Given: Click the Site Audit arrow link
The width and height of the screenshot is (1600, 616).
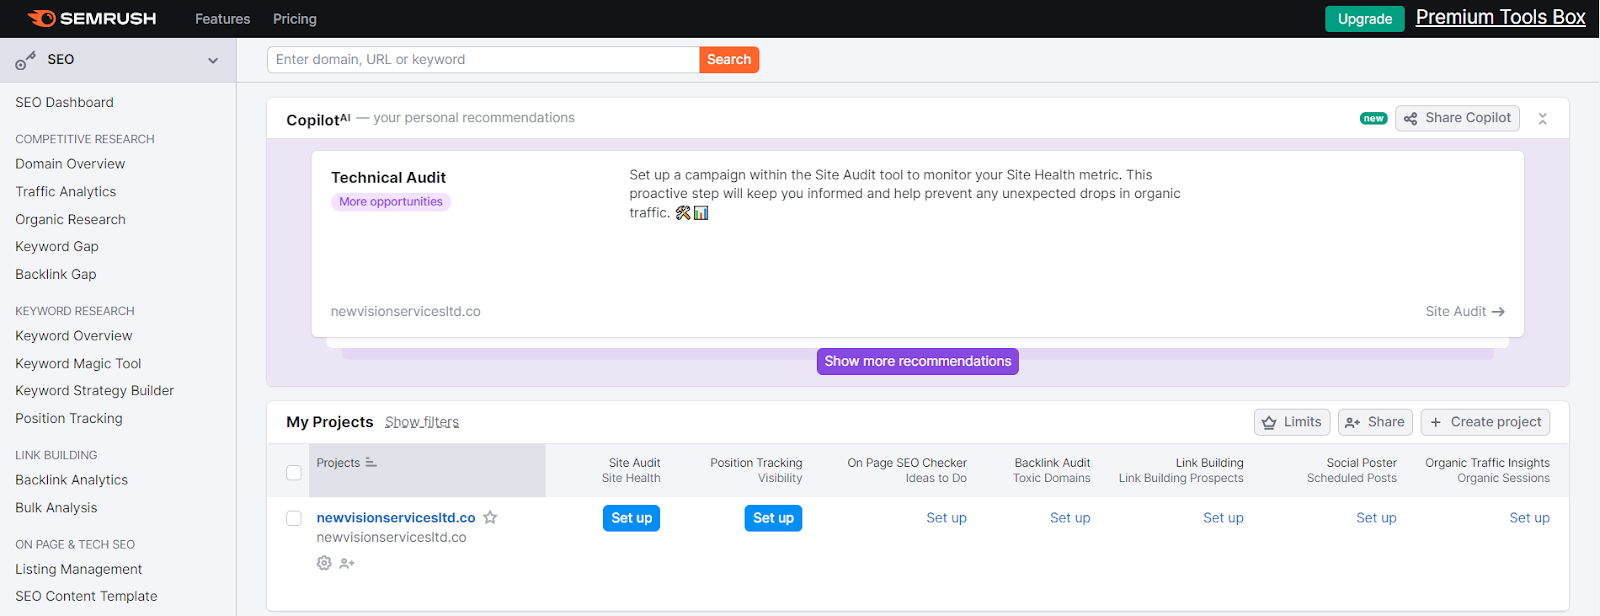Looking at the screenshot, I should click(1464, 311).
